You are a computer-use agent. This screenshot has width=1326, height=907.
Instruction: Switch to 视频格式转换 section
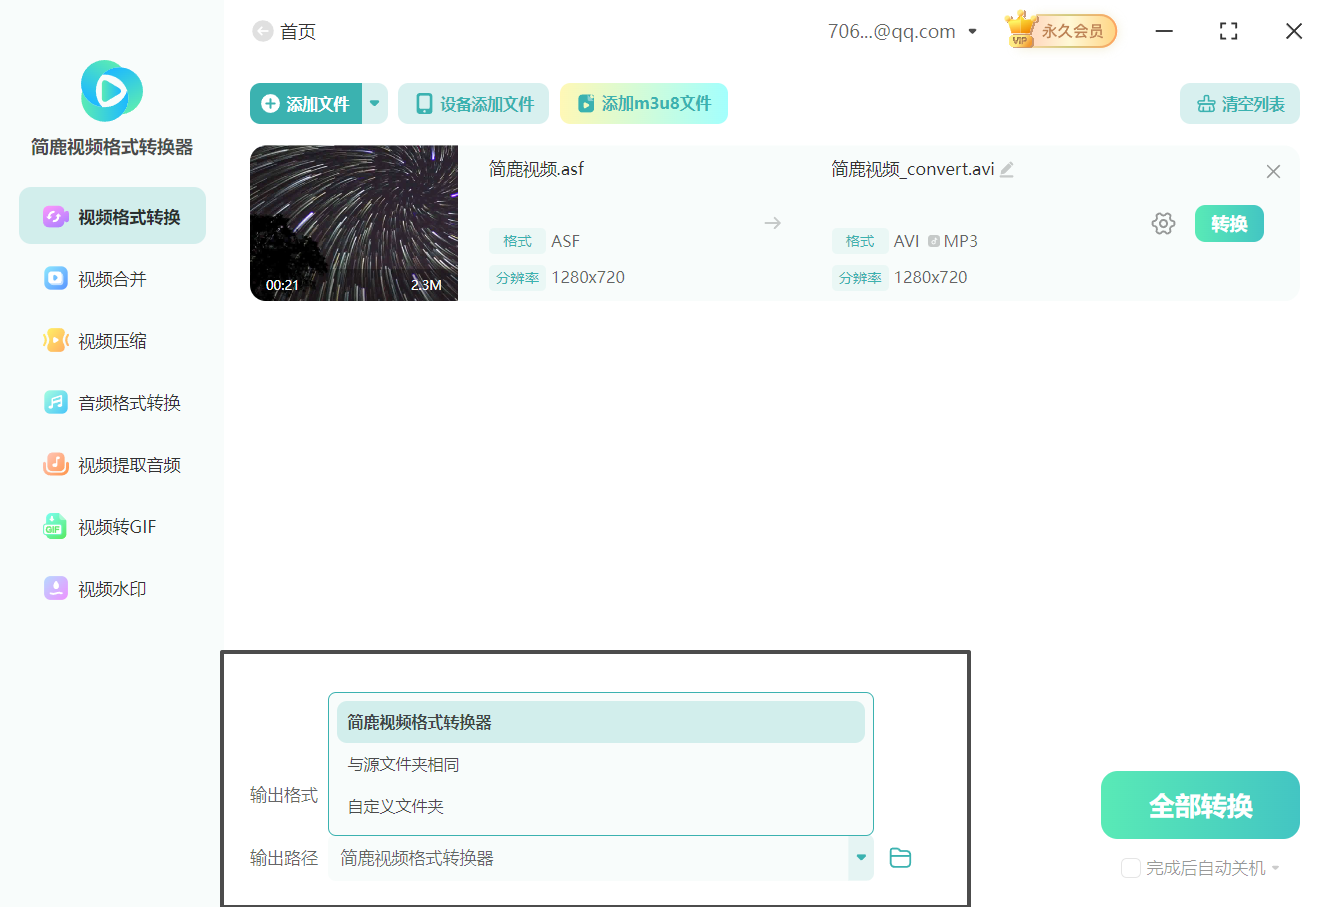[112, 215]
